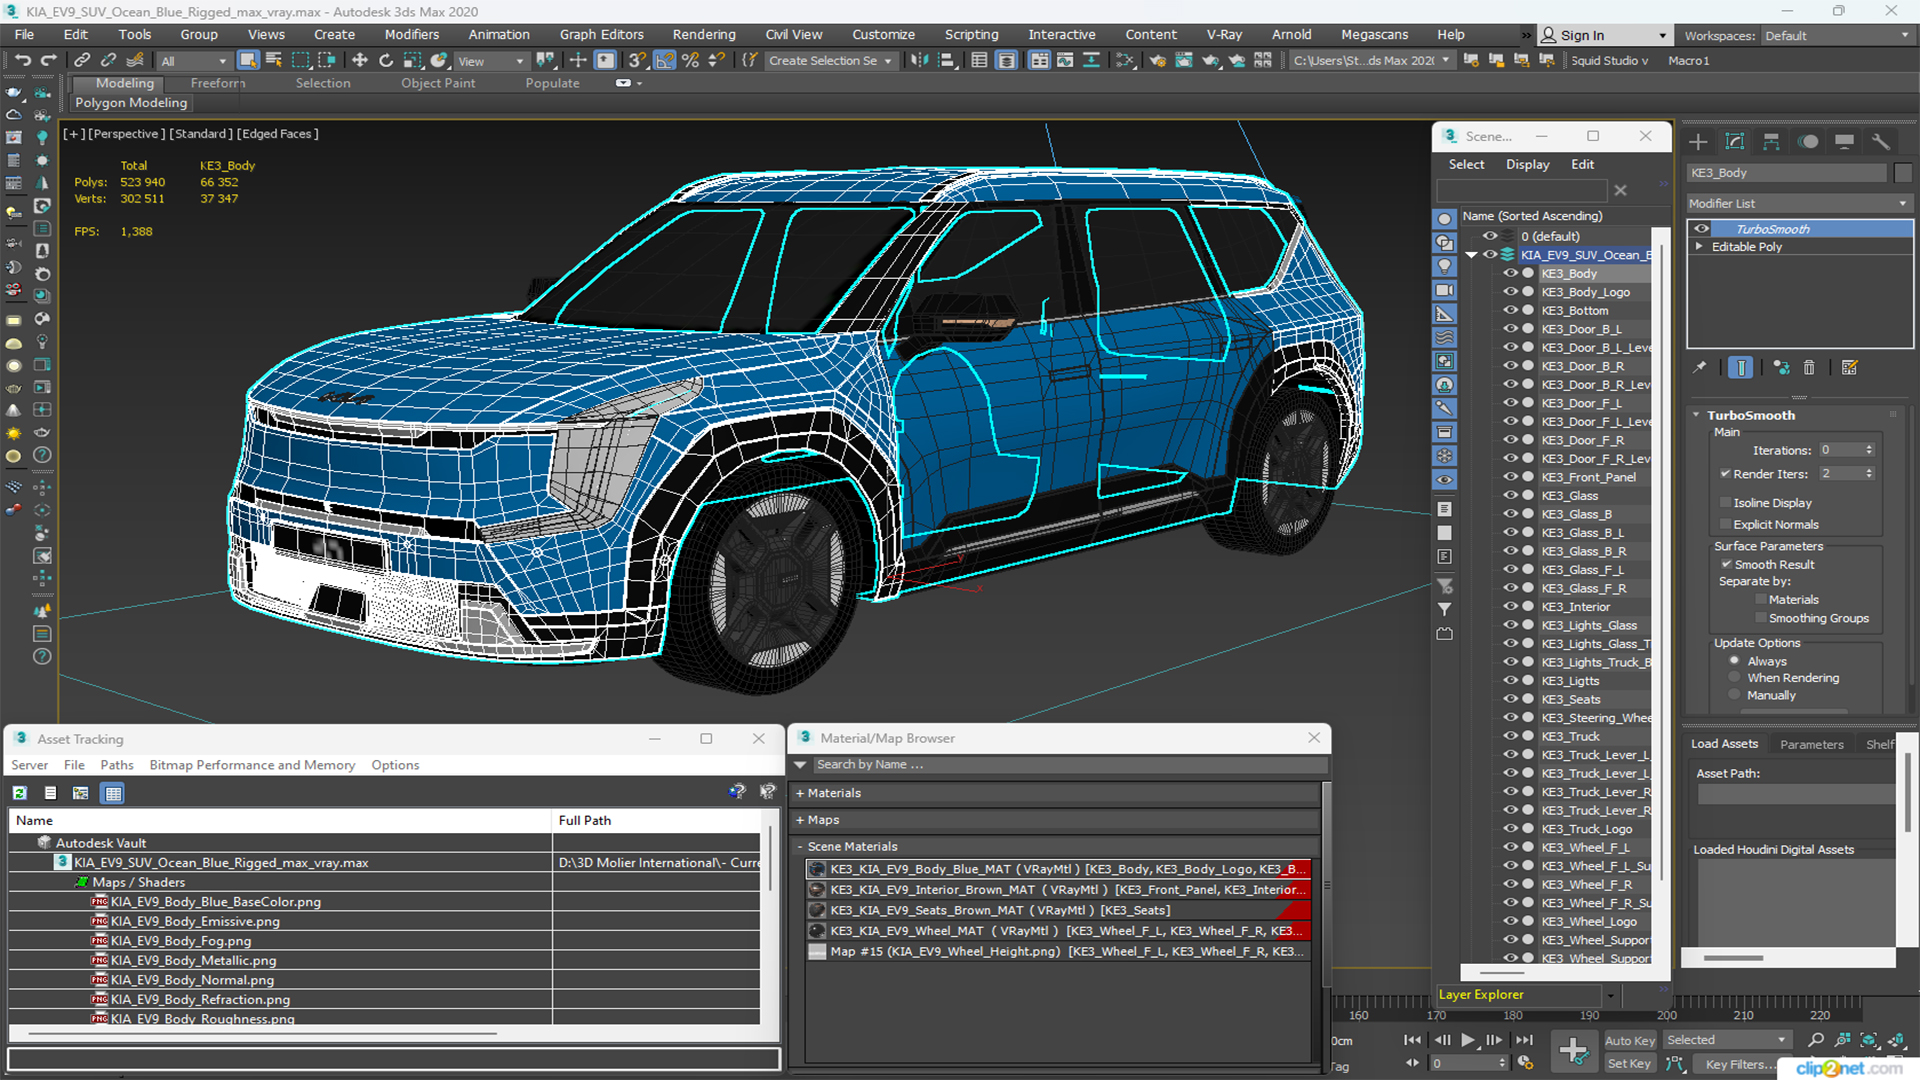
Task: Expand the Maps group in browser
Action: pos(800,820)
